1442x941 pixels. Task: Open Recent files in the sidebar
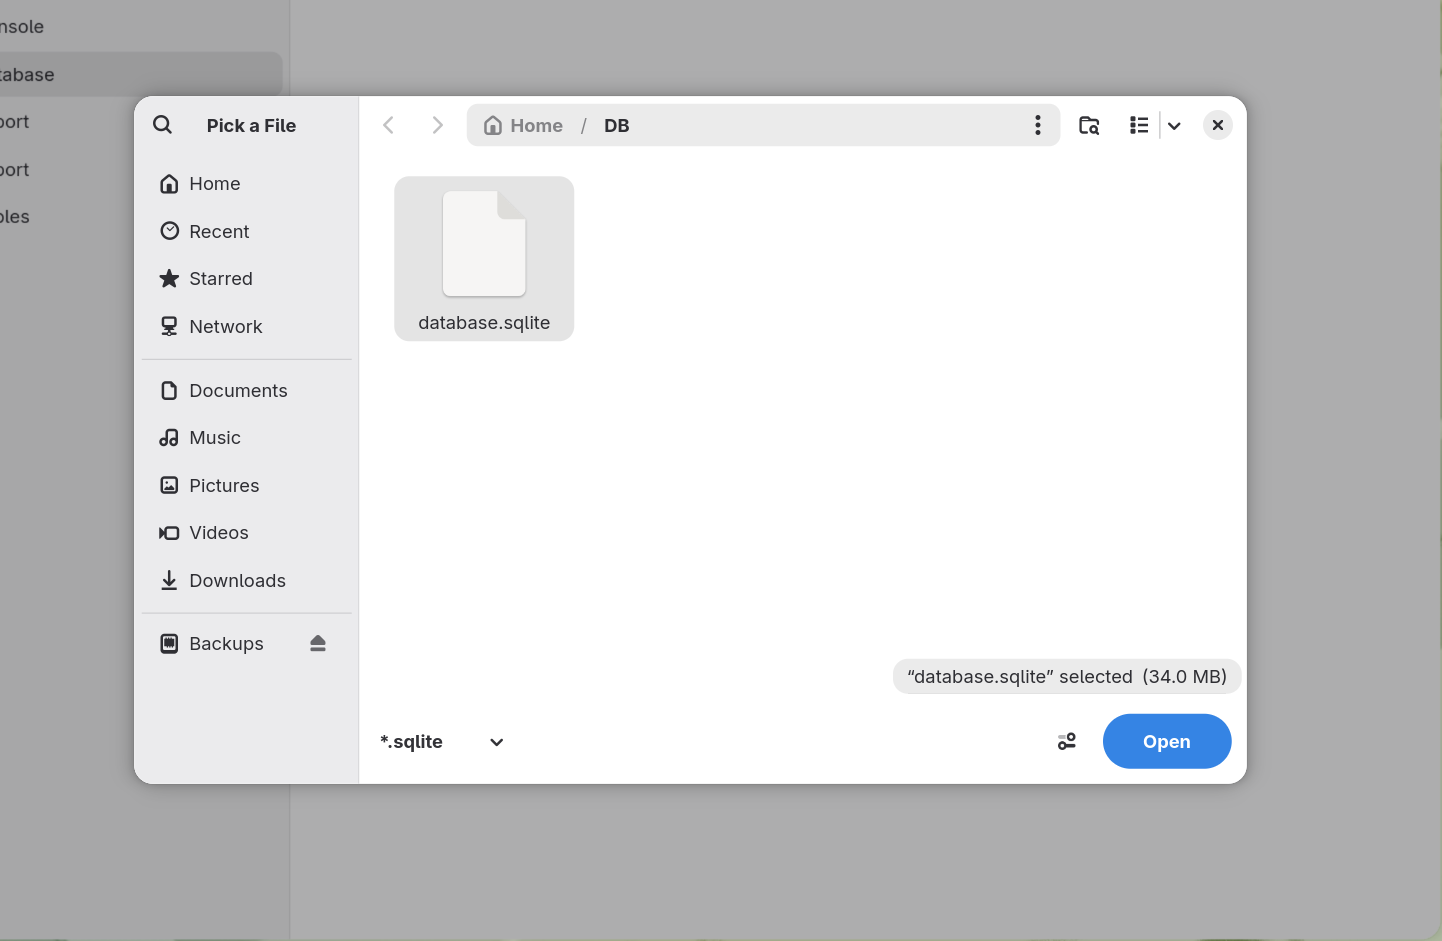click(x=246, y=231)
